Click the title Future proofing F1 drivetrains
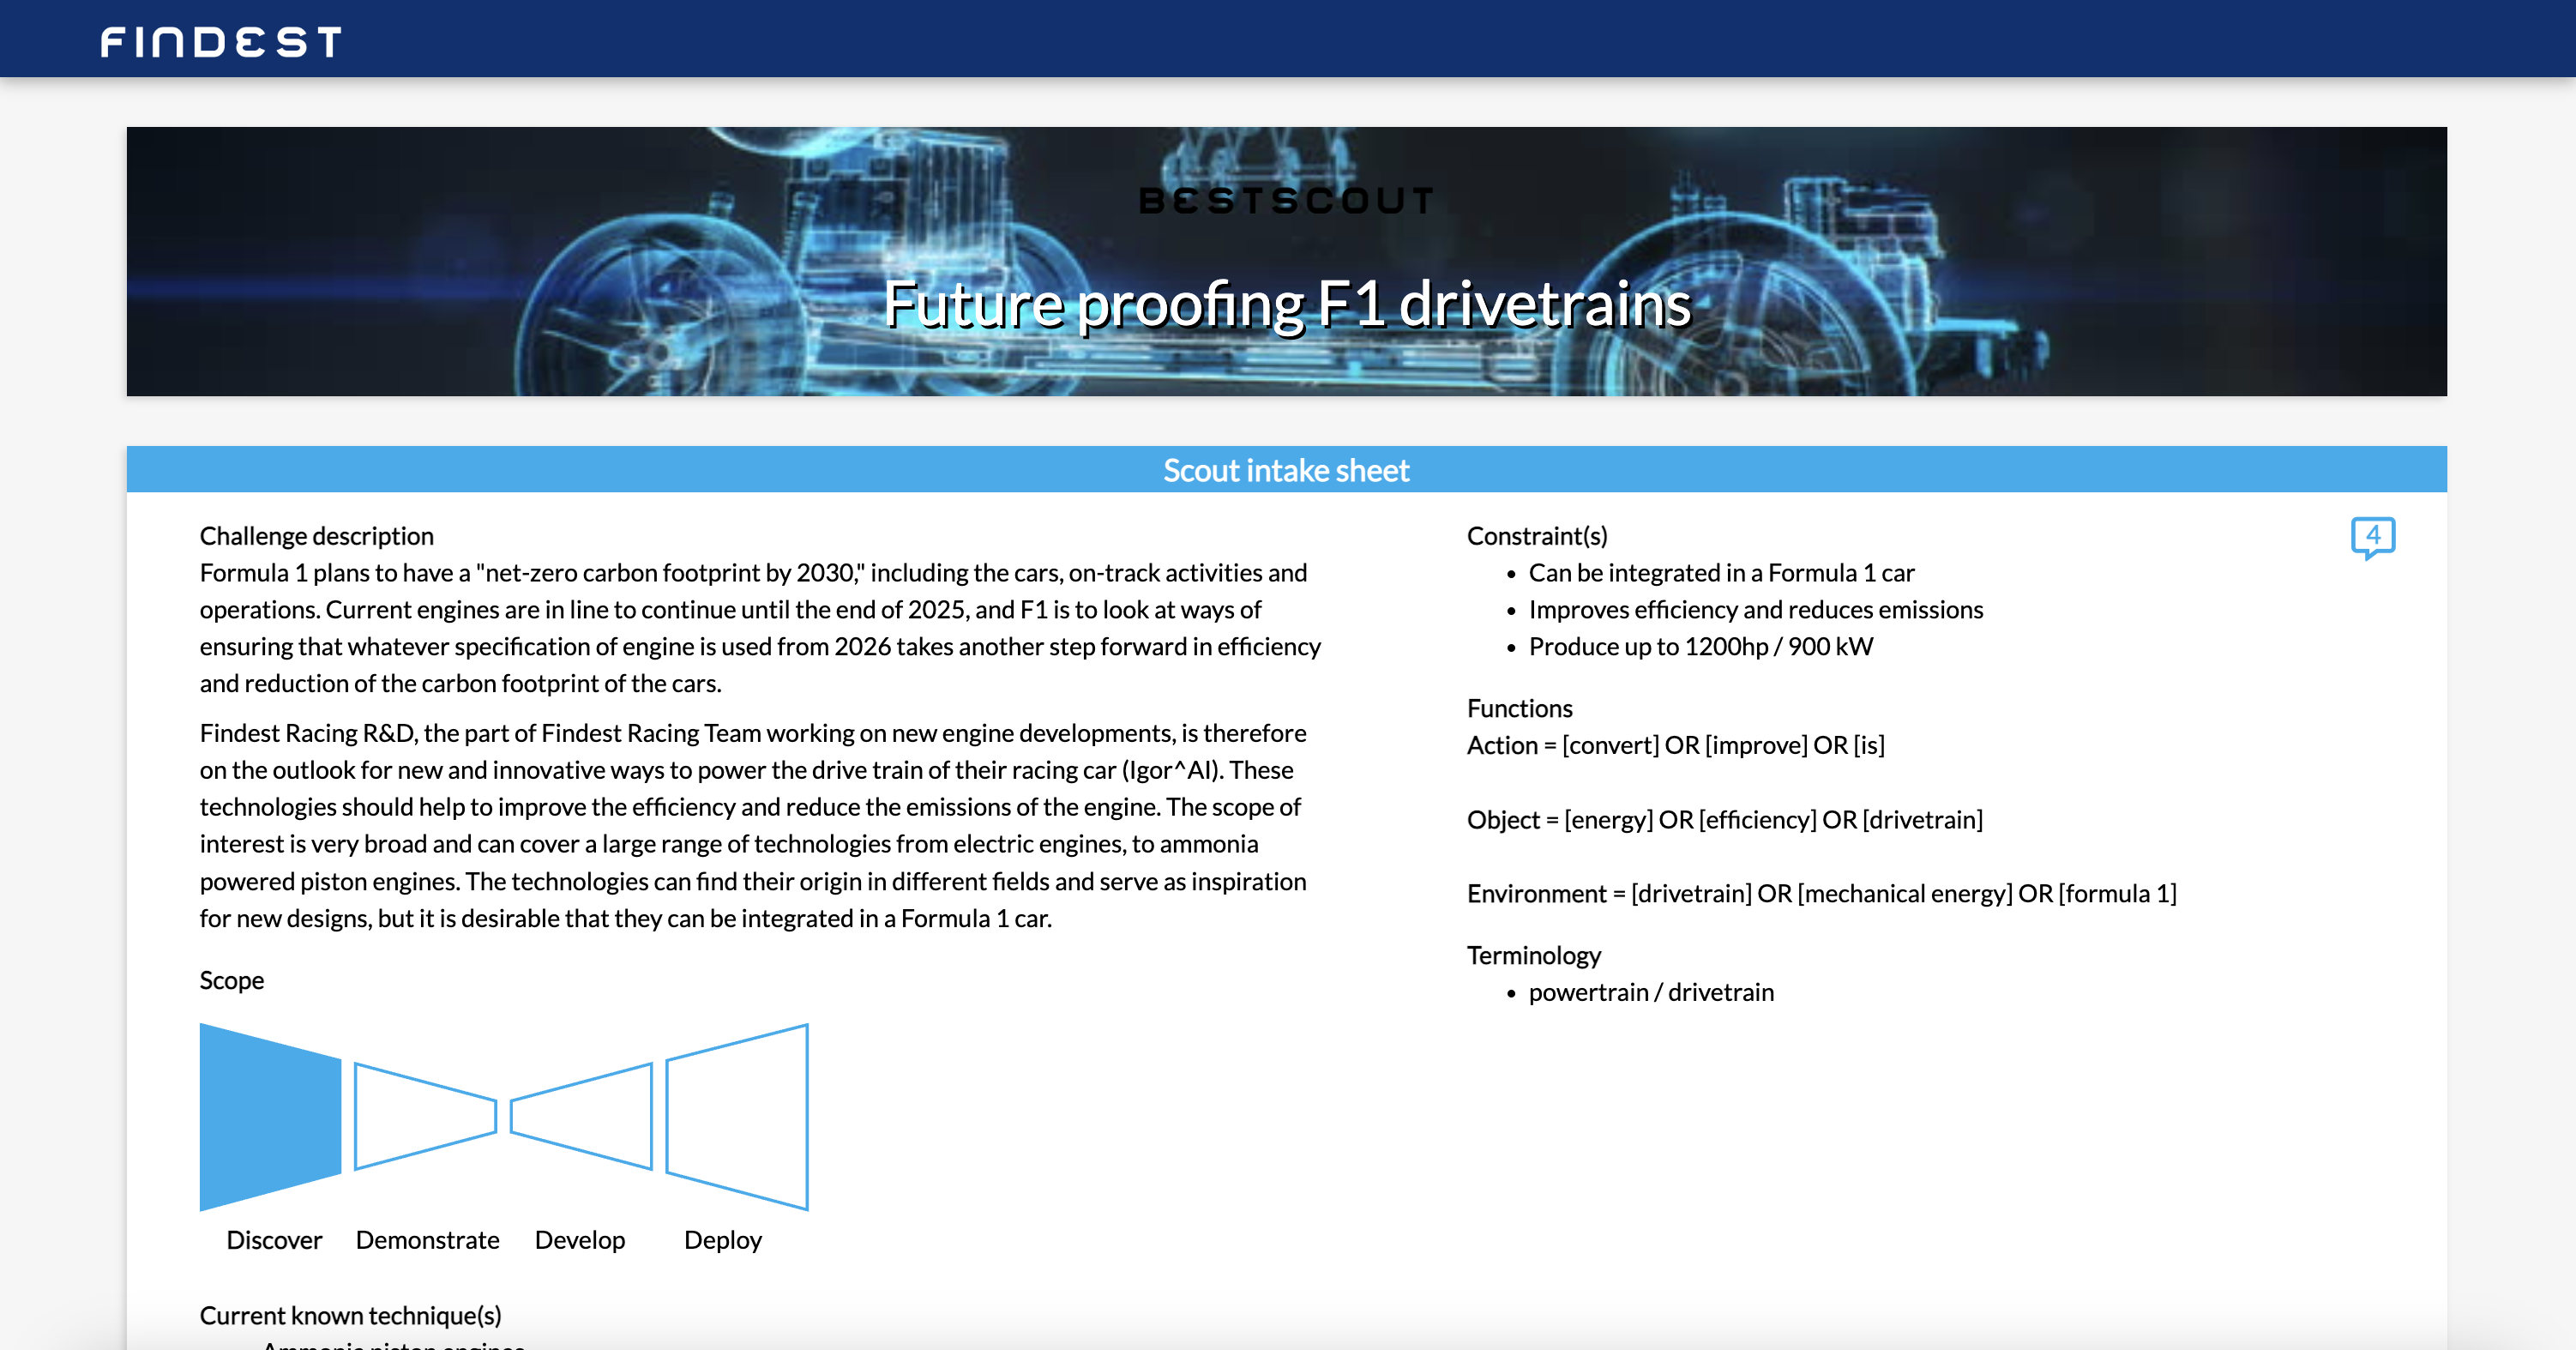This screenshot has width=2576, height=1350. 1287,304
